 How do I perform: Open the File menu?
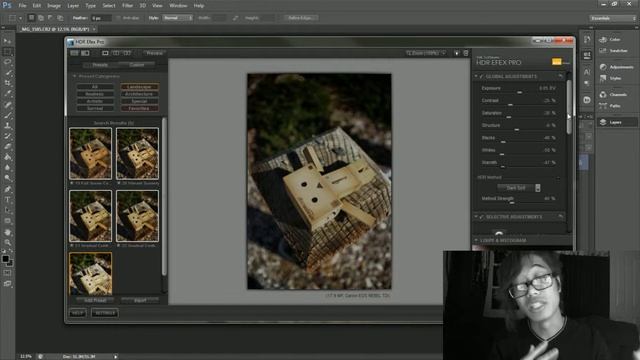pyautogui.click(x=22, y=6)
